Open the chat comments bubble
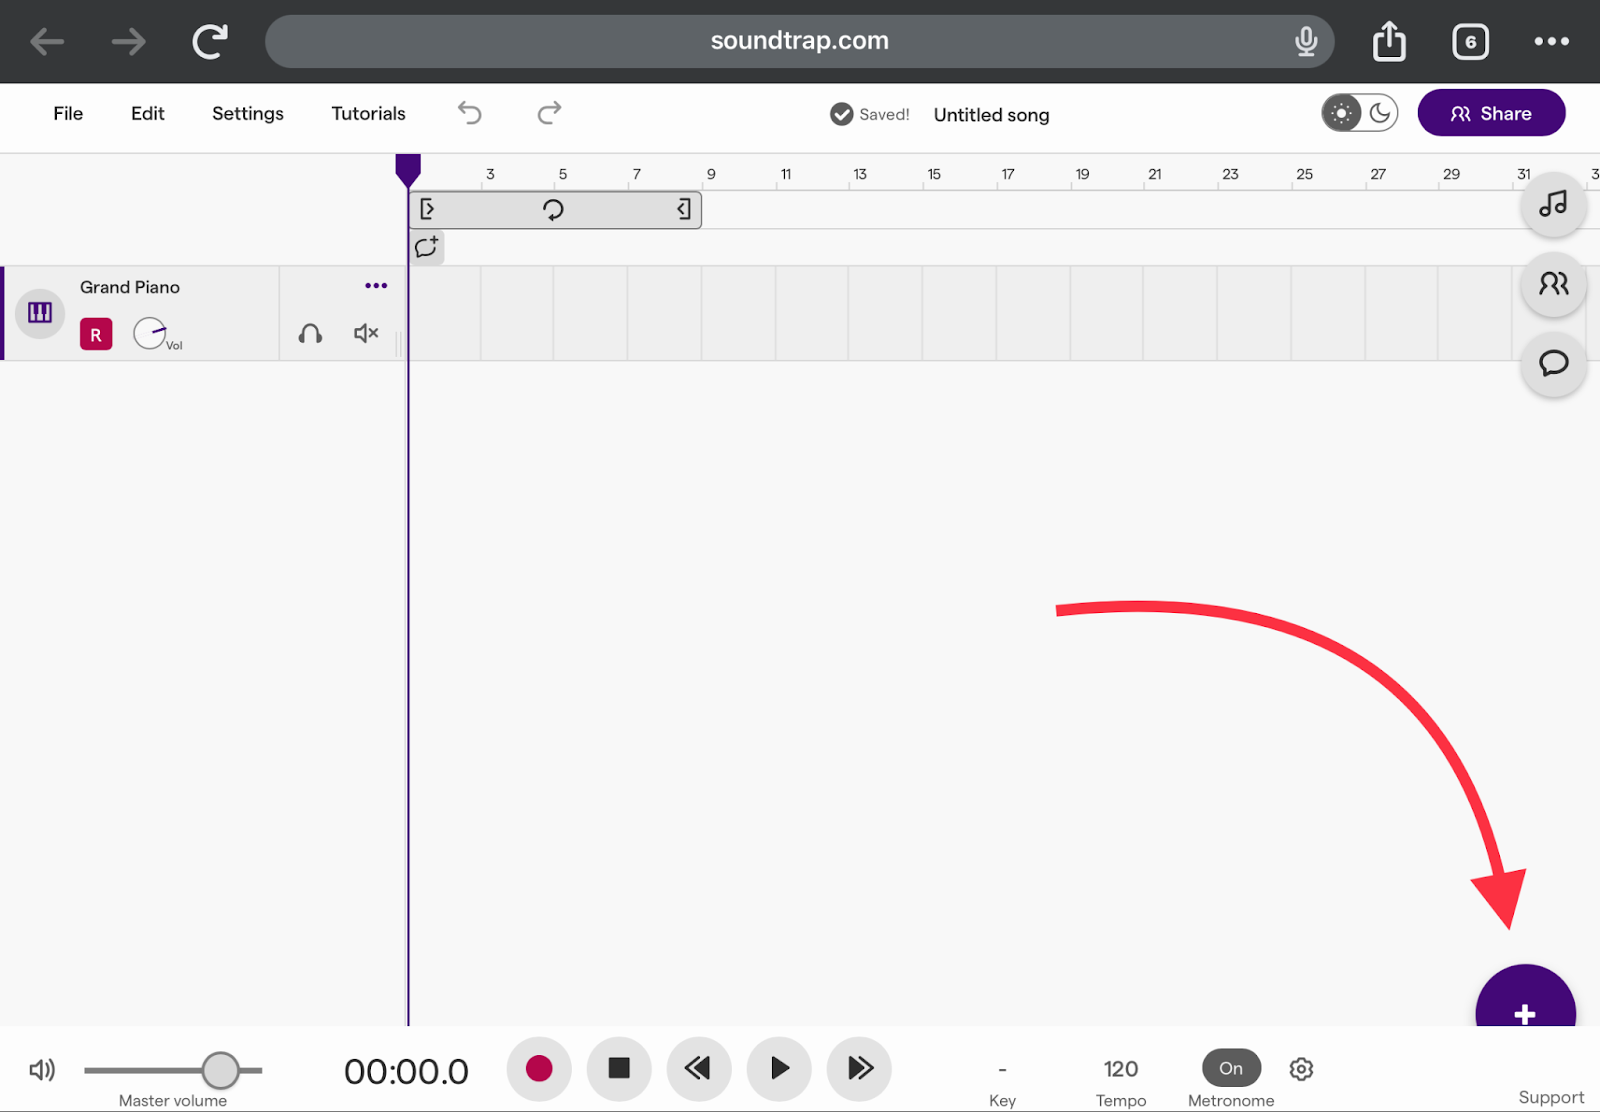Image resolution: width=1600 pixels, height=1112 pixels. coord(1553,363)
